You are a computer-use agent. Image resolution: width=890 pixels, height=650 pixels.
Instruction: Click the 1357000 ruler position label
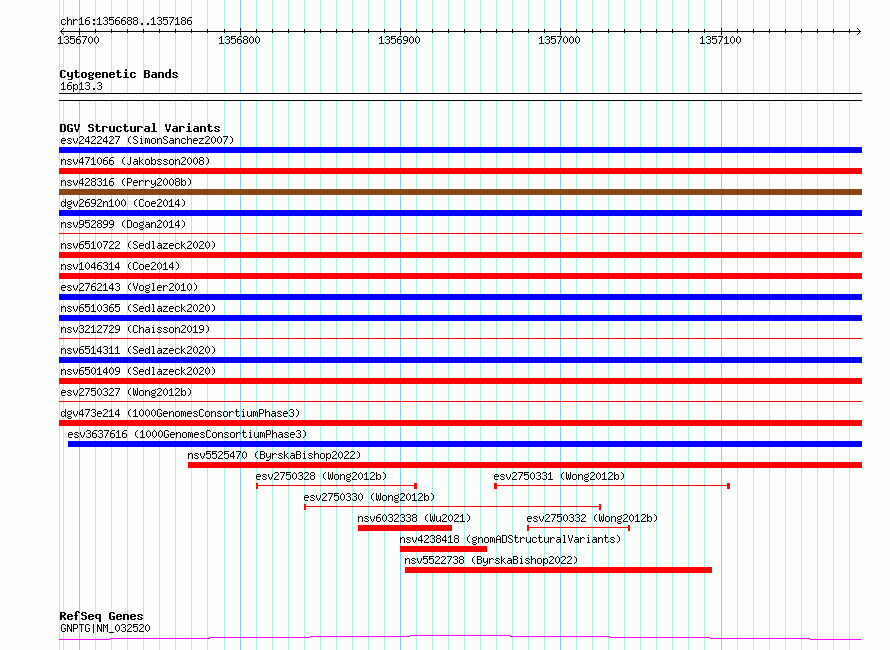pyautogui.click(x=559, y=40)
